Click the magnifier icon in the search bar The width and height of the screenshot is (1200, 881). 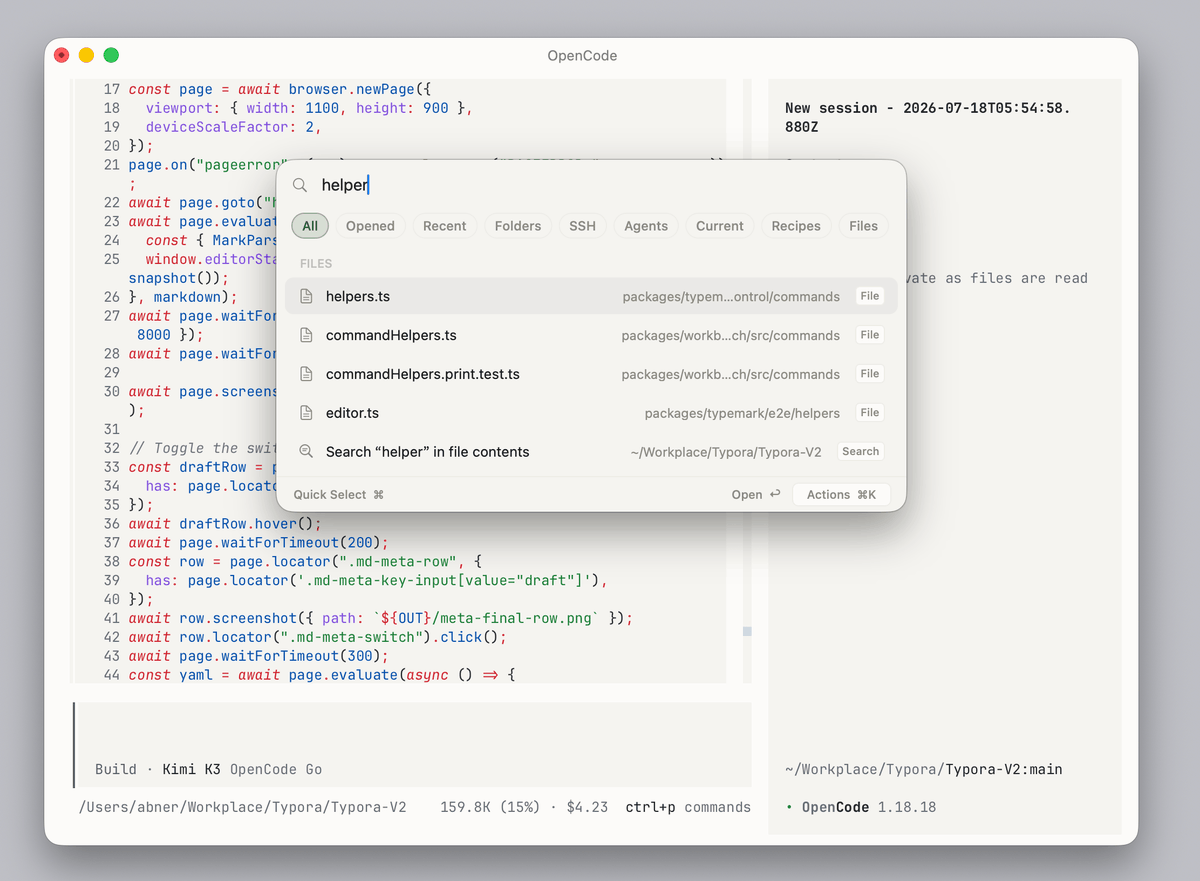pos(300,185)
